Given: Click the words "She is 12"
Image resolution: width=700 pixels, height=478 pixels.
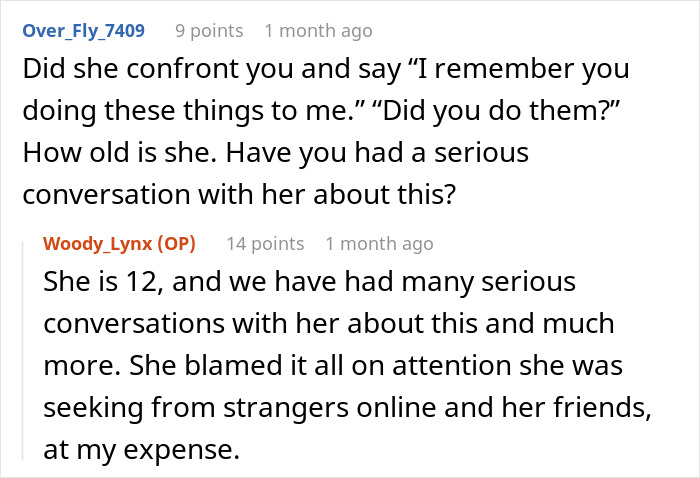Looking at the screenshot, I should pyautogui.click(x=96, y=282).
